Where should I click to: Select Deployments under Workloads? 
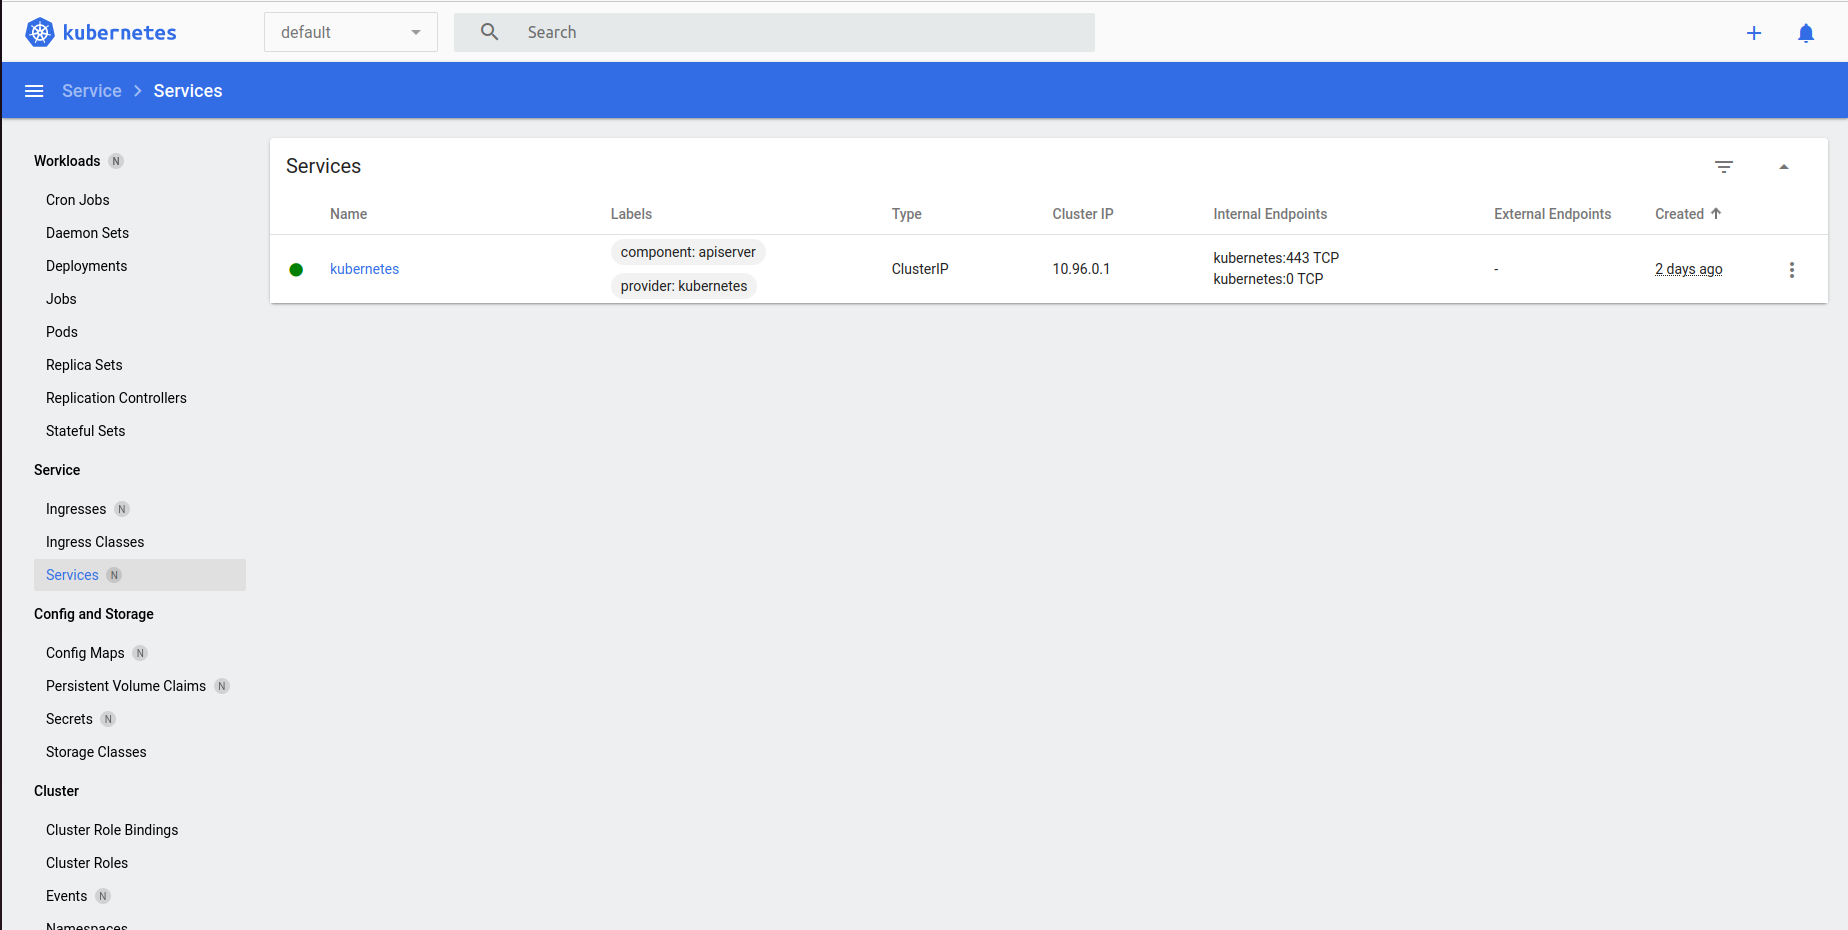click(86, 266)
